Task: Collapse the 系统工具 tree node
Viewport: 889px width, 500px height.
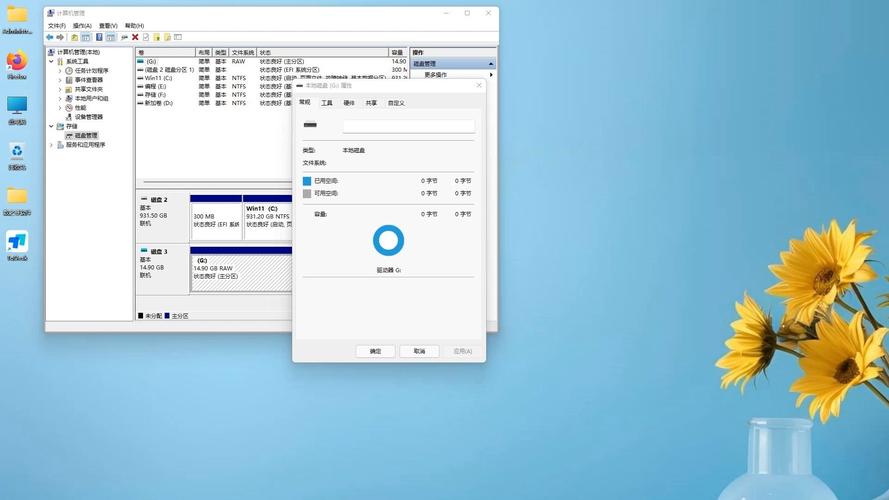Action: (51, 61)
